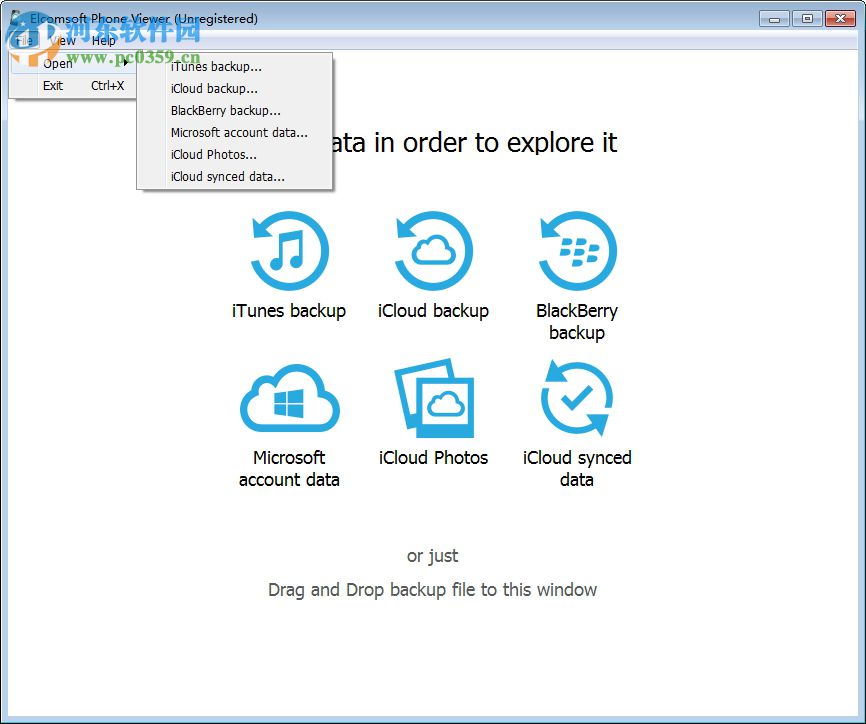
Task: Click the 'Drag and Drop backup file' text area
Action: [433, 590]
